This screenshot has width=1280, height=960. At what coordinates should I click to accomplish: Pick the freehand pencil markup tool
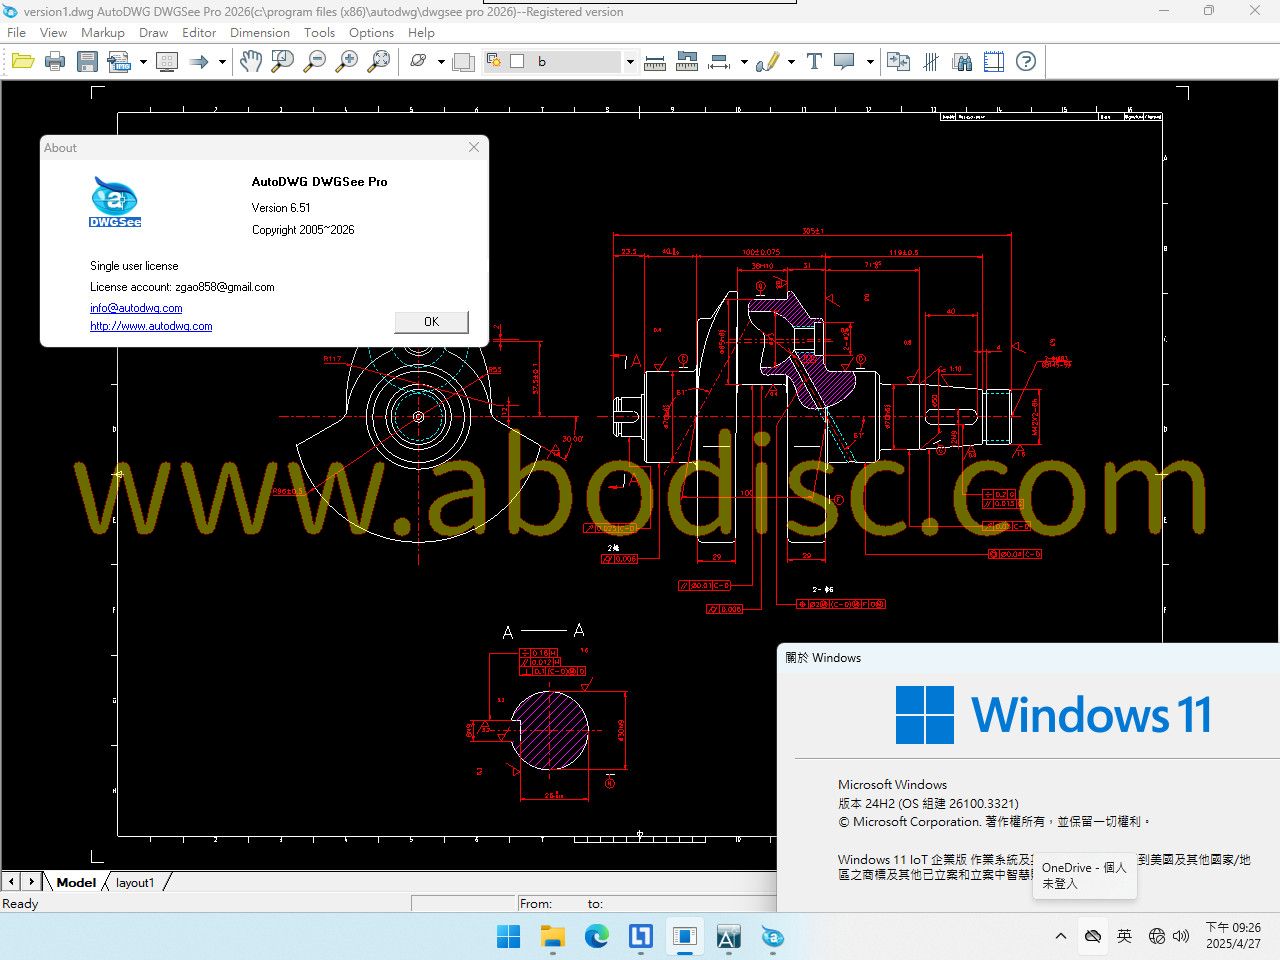point(767,62)
